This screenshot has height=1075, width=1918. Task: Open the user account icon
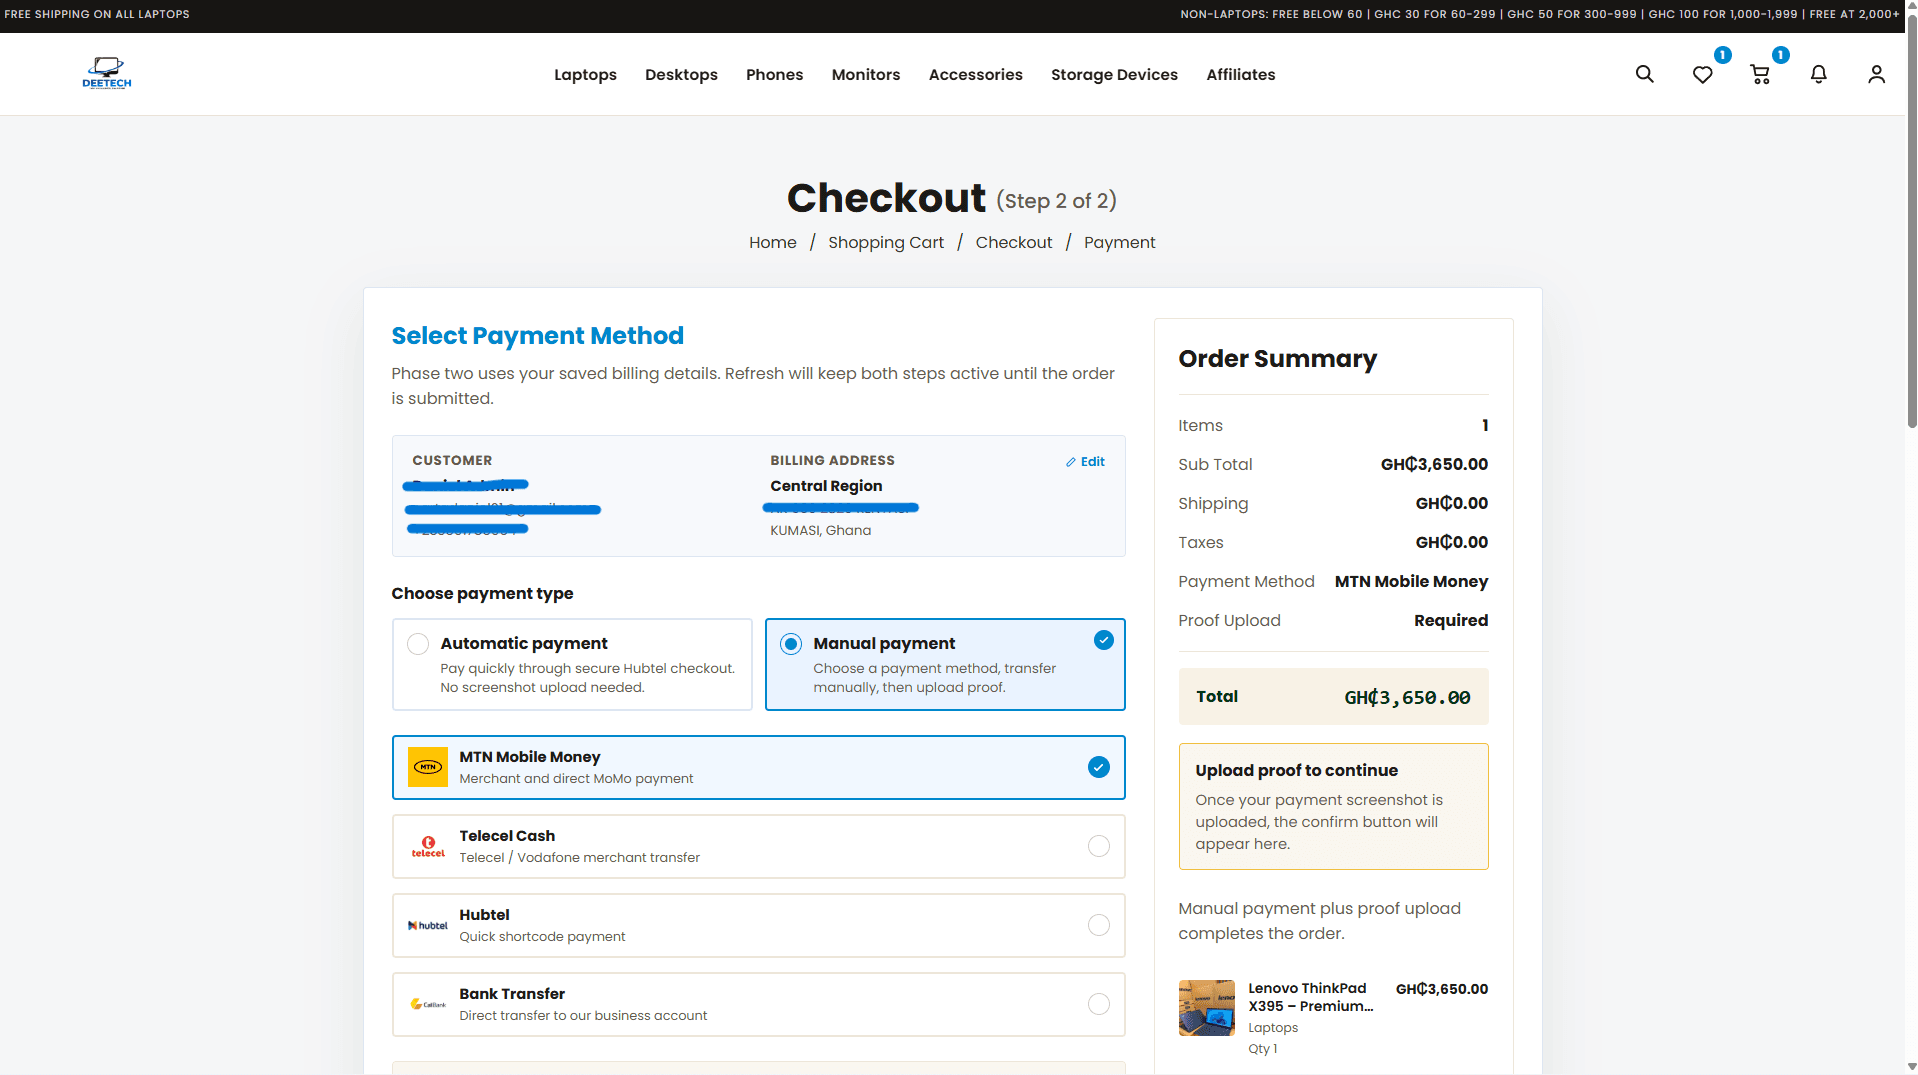(x=1876, y=74)
